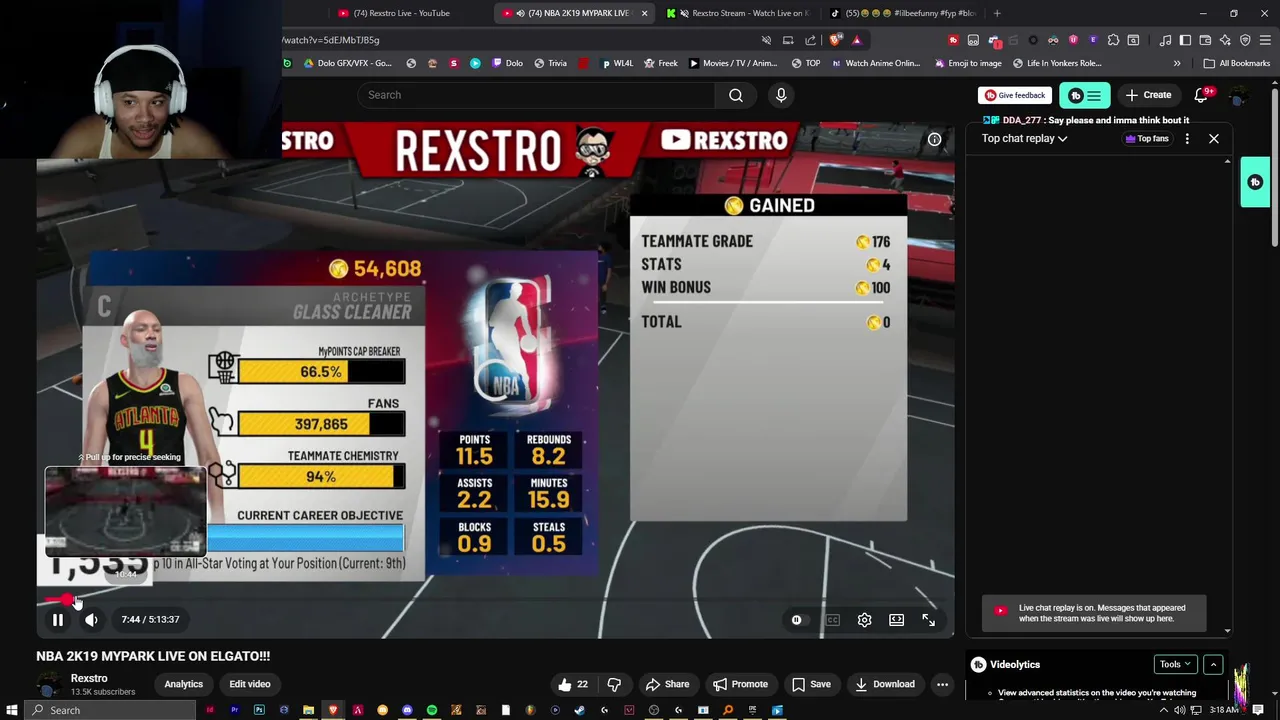Open the Trivia bookmark
1280x720 pixels.
[551, 63]
